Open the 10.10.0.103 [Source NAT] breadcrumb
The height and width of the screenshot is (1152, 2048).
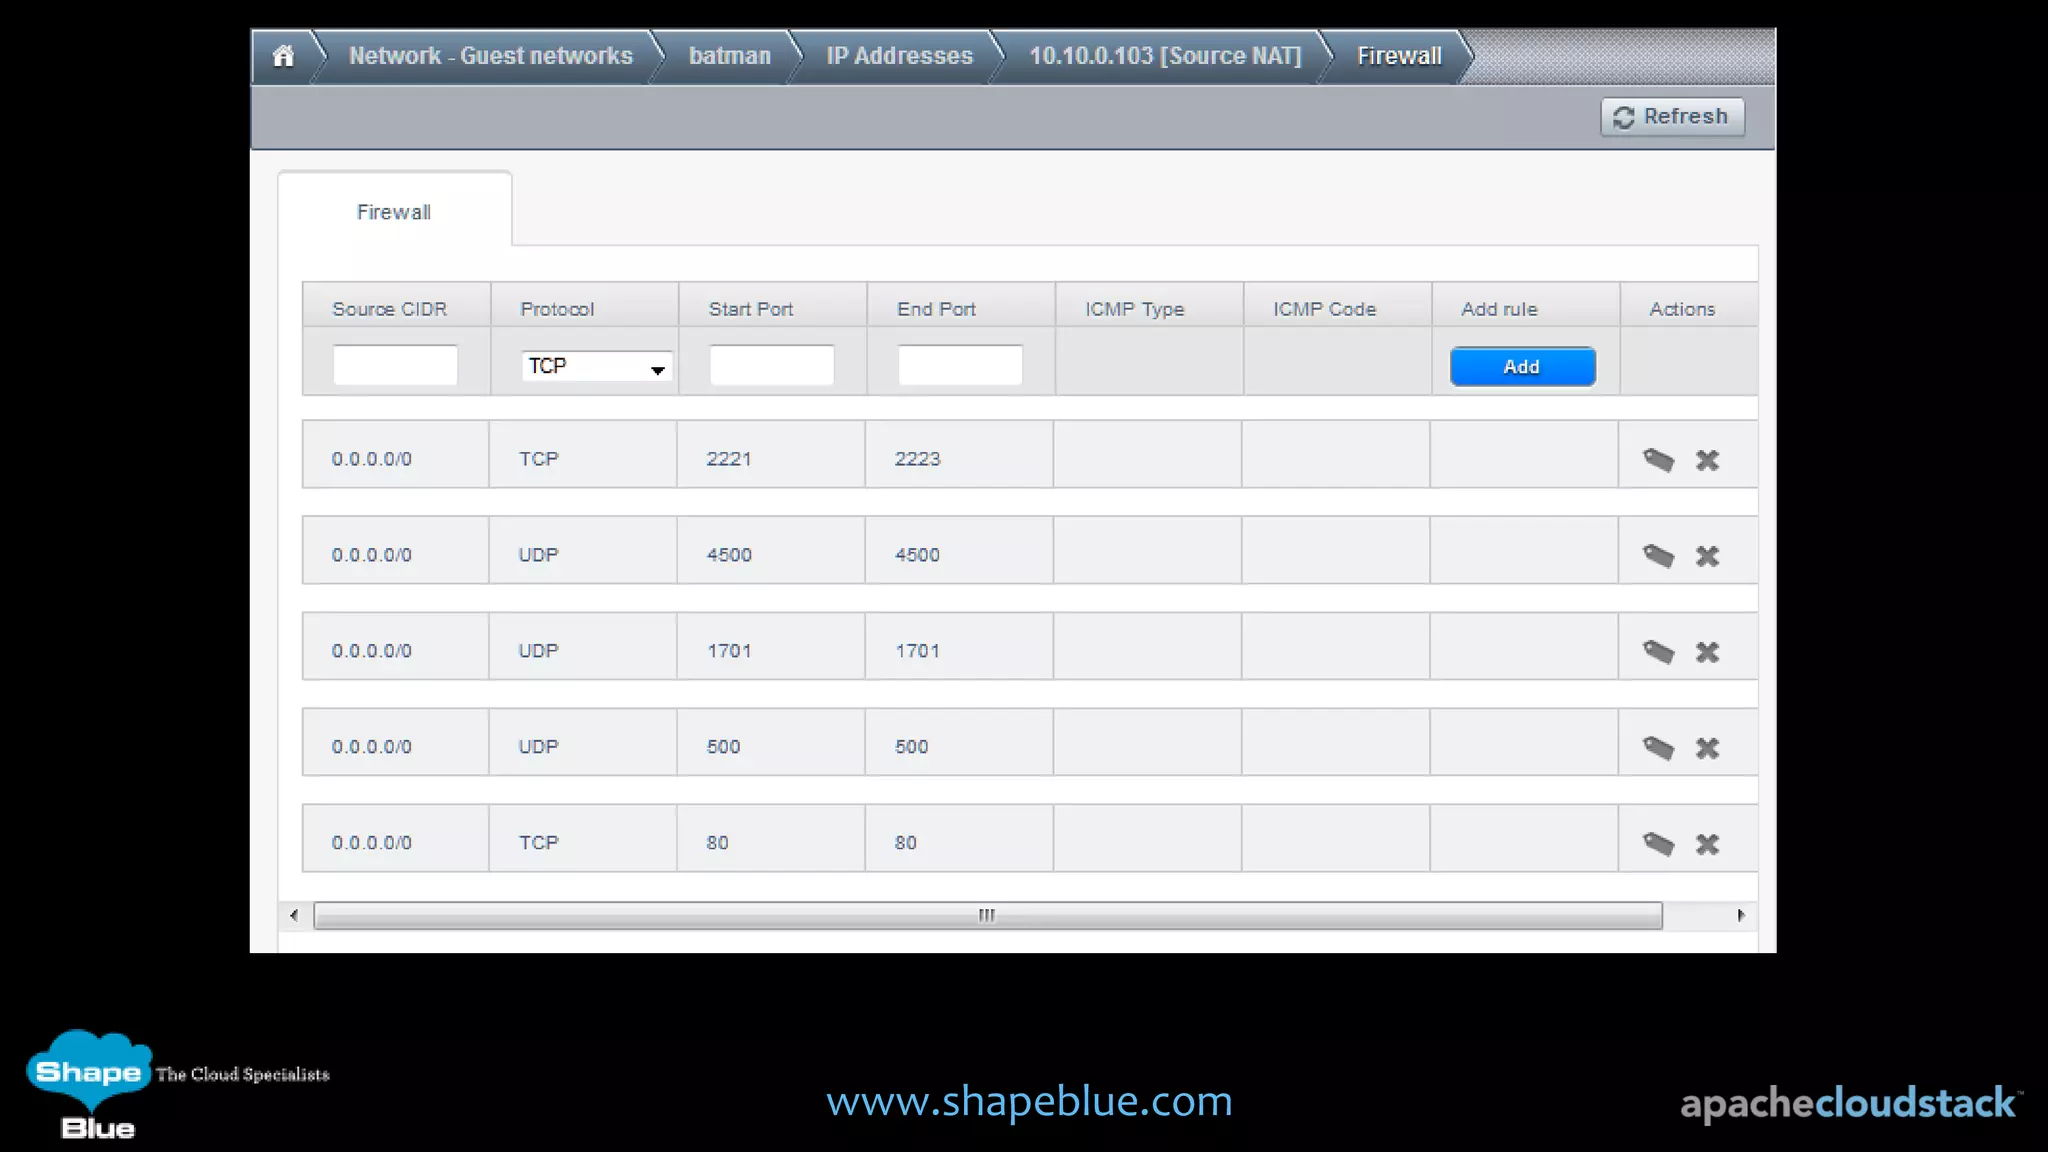[x=1165, y=56]
